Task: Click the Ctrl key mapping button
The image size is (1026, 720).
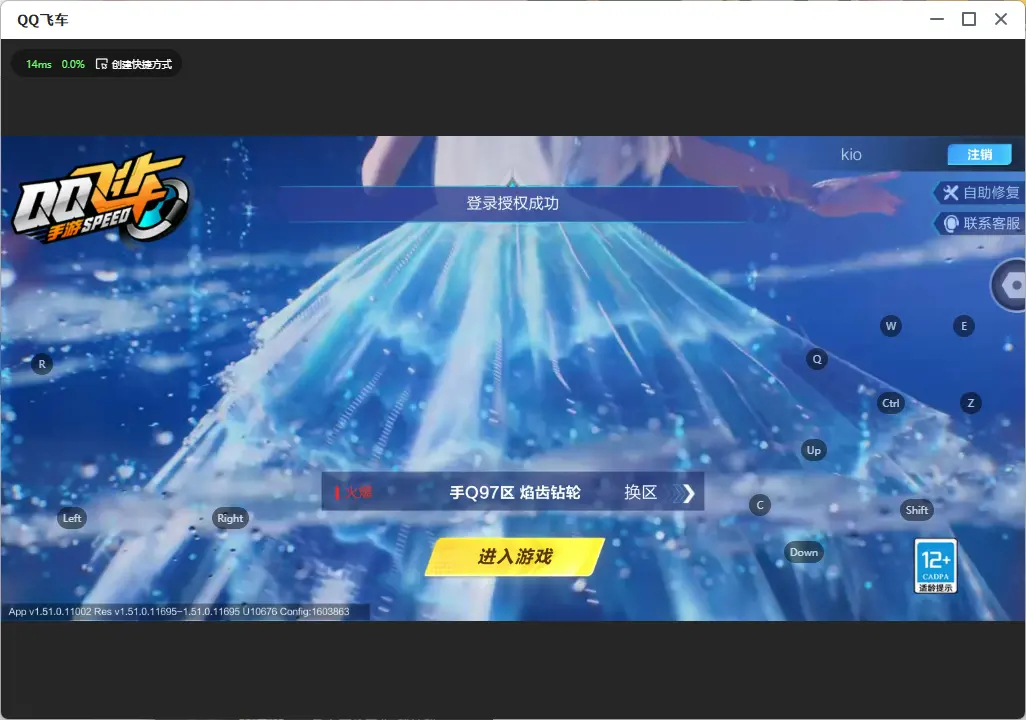Action: point(891,403)
